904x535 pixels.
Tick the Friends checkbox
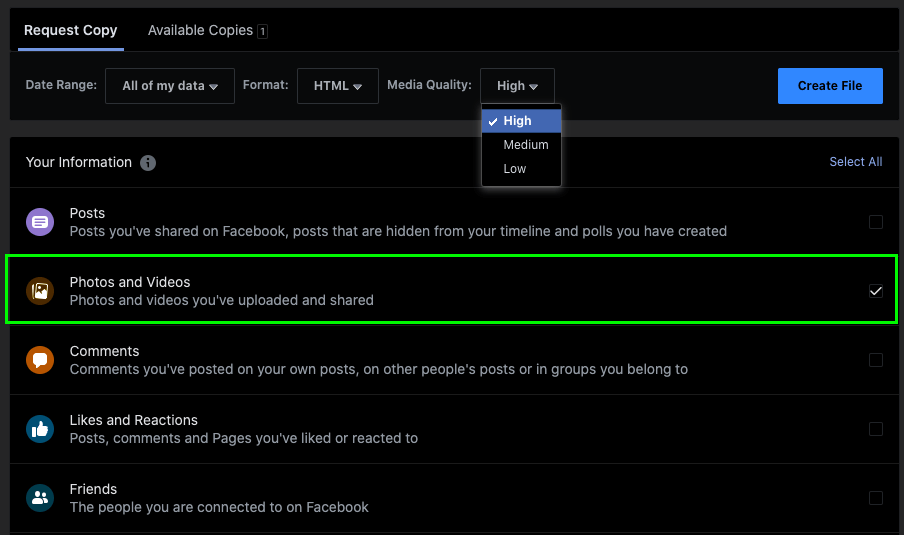click(876, 498)
